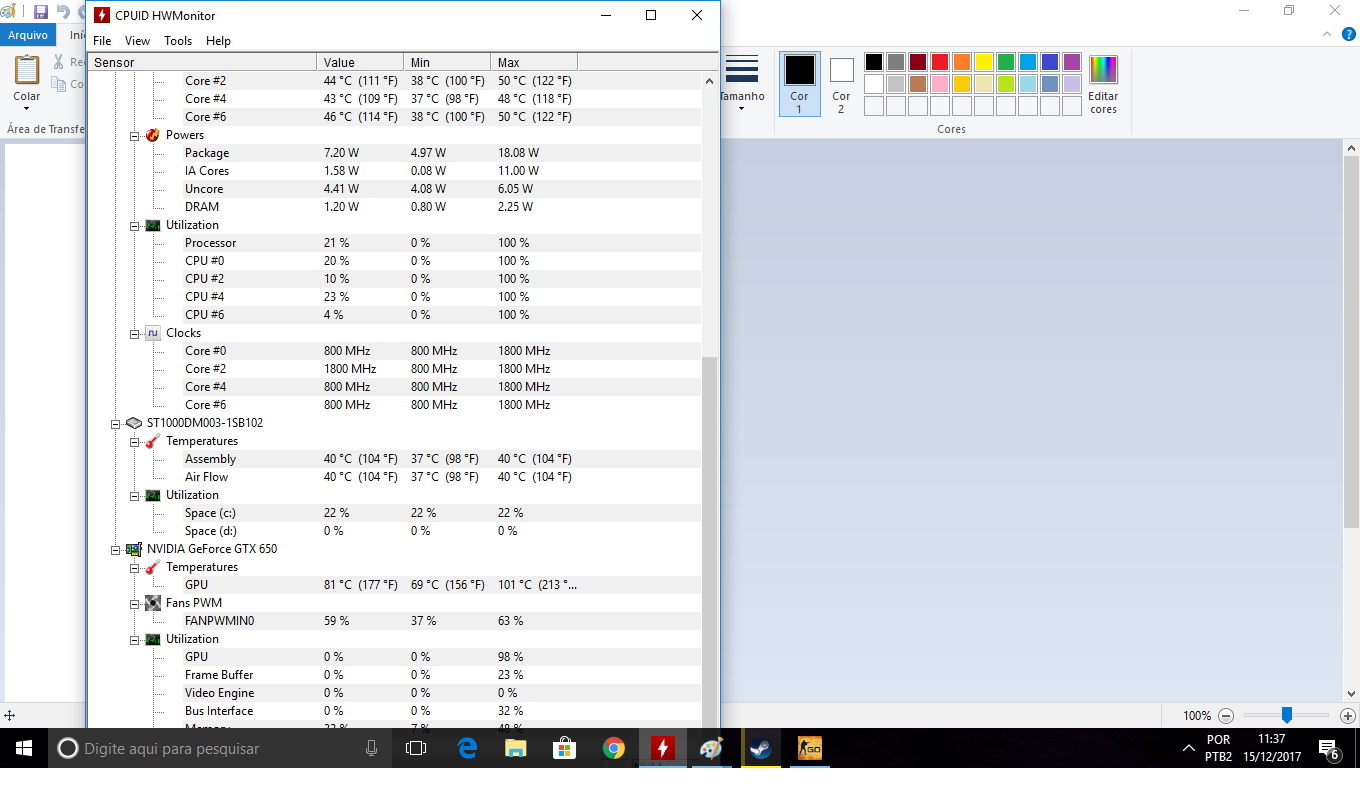Click the Value column header
The image size is (1360, 789).
pos(360,62)
